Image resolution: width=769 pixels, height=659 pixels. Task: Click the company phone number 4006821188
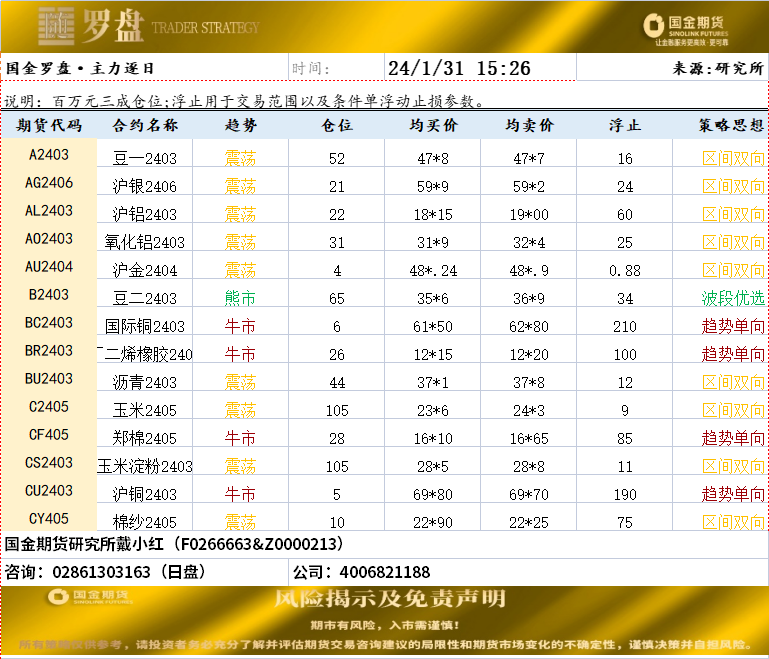pyautogui.click(x=384, y=572)
